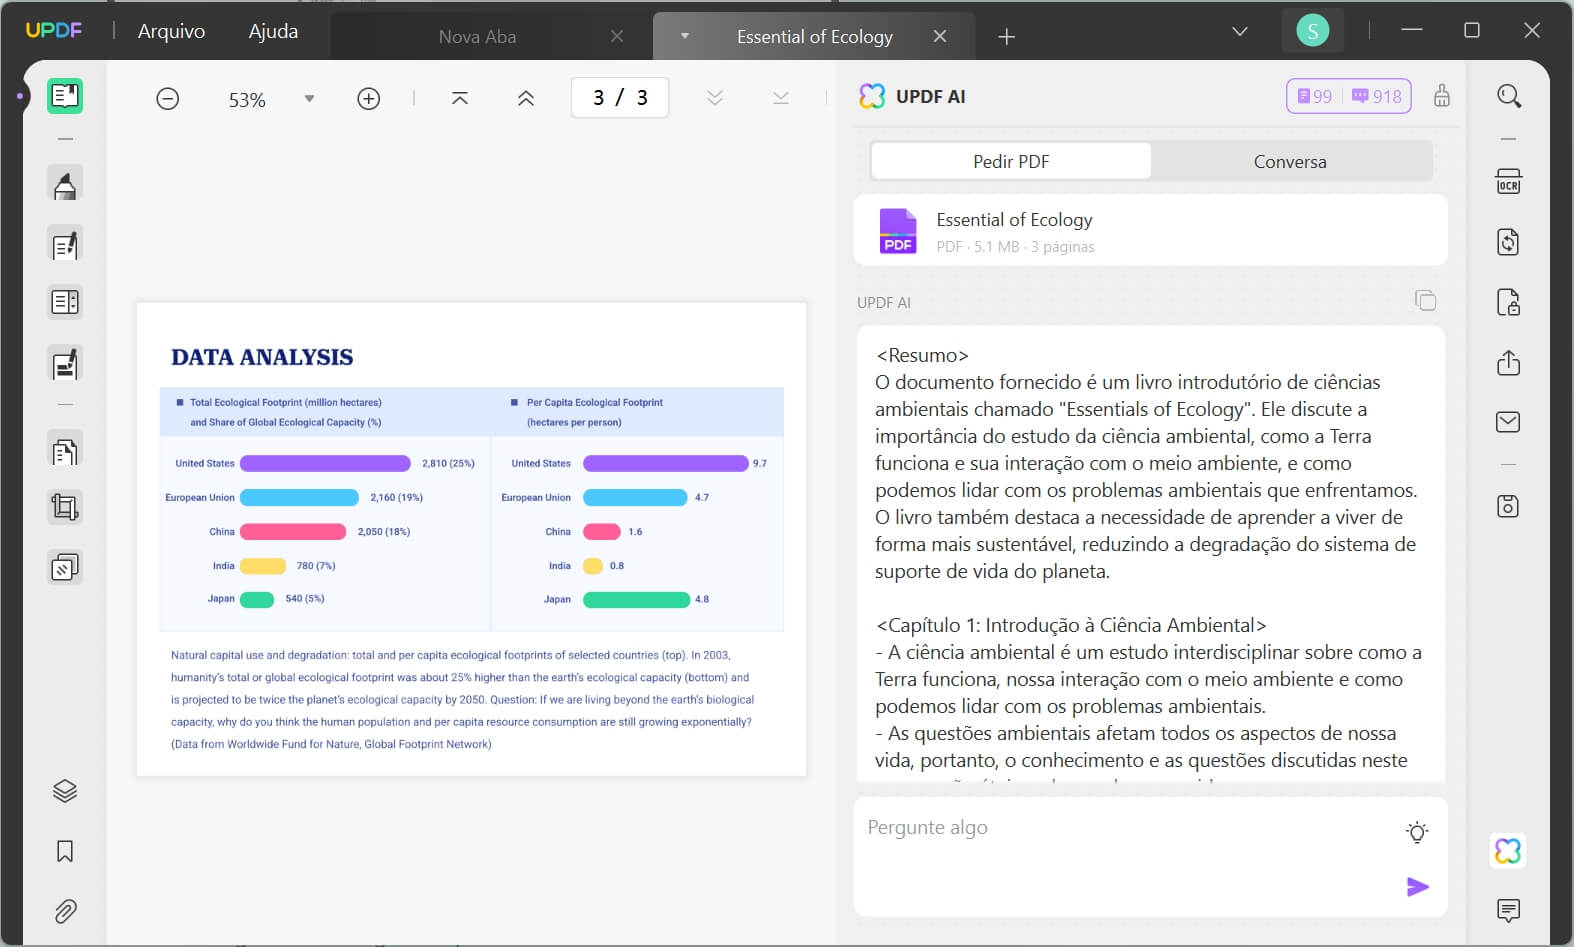The height and width of the screenshot is (947, 1574).
Task: Open the search magnifier in right sidebar
Action: tap(1509, 96)
